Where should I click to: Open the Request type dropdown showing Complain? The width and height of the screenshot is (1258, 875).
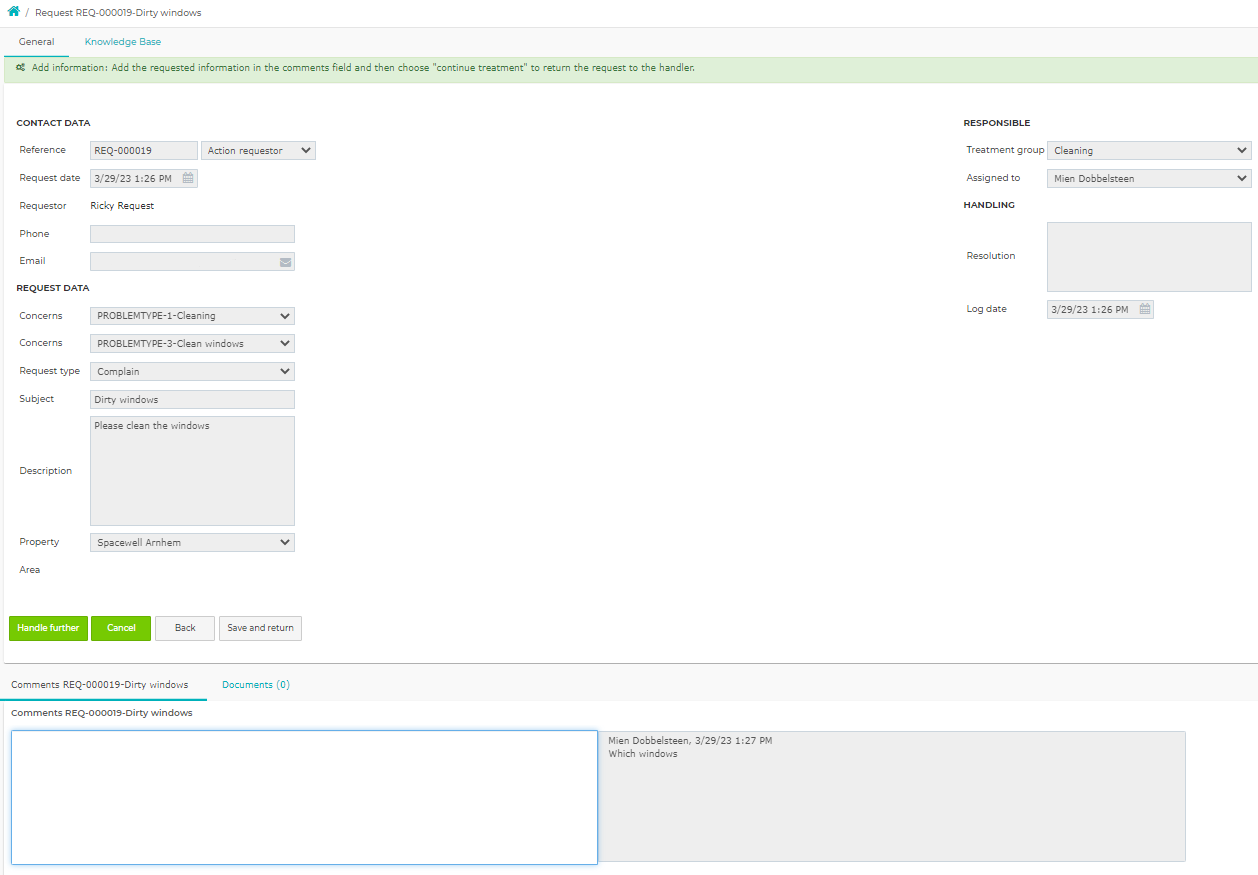pos(192,371)
